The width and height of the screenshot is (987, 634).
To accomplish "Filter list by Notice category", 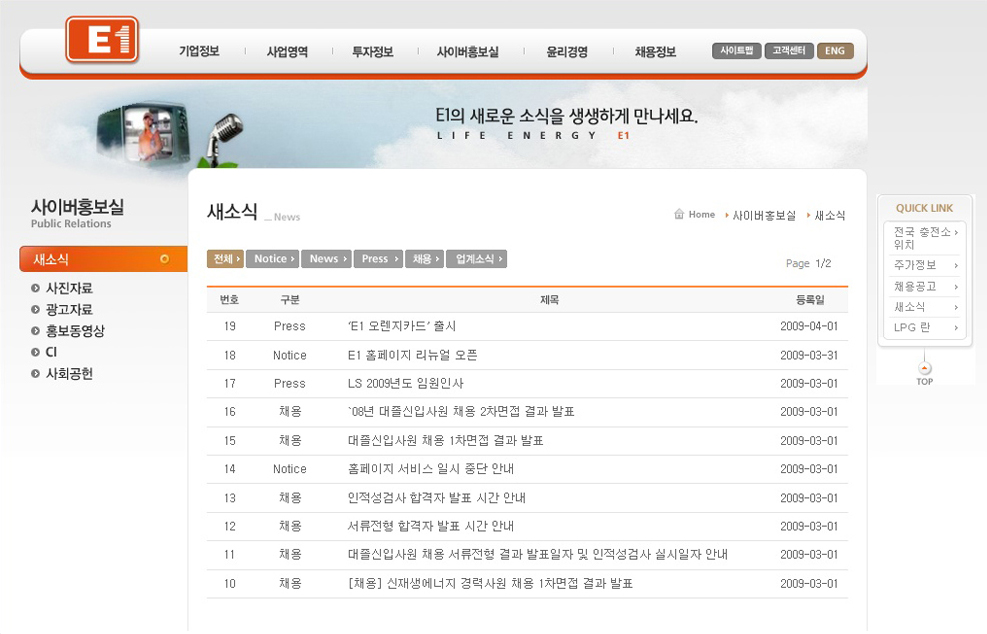I will point(272,259).
